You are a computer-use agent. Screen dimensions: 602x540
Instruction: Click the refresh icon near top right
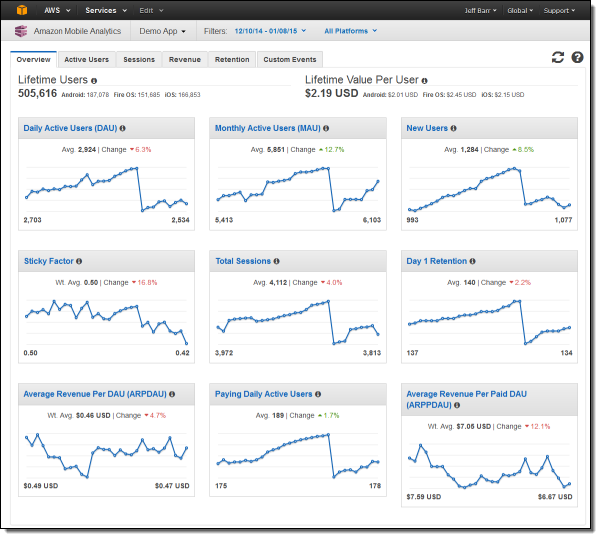tap(558, 58)
